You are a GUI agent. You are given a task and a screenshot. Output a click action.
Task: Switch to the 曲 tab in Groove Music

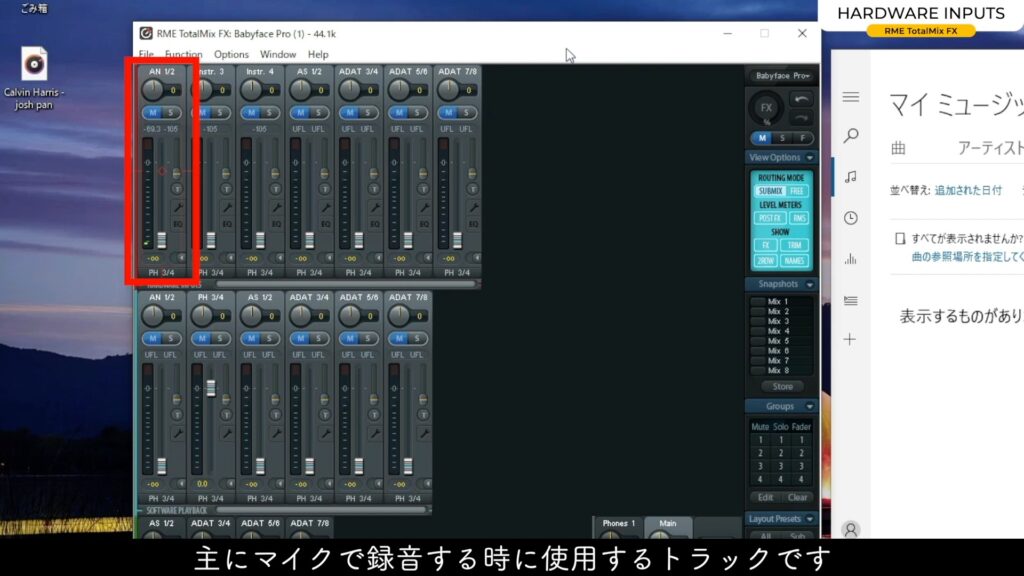pyautogui.click(x=899, y=148)
